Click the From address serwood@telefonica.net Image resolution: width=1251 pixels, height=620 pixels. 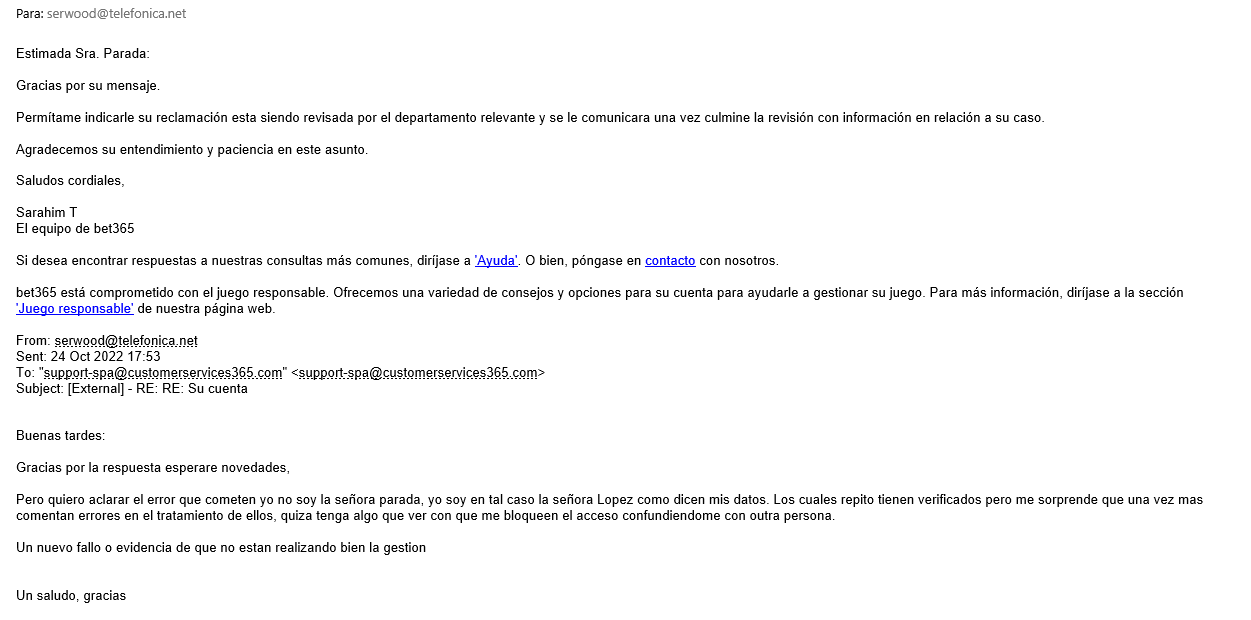[x=126, y=341]
